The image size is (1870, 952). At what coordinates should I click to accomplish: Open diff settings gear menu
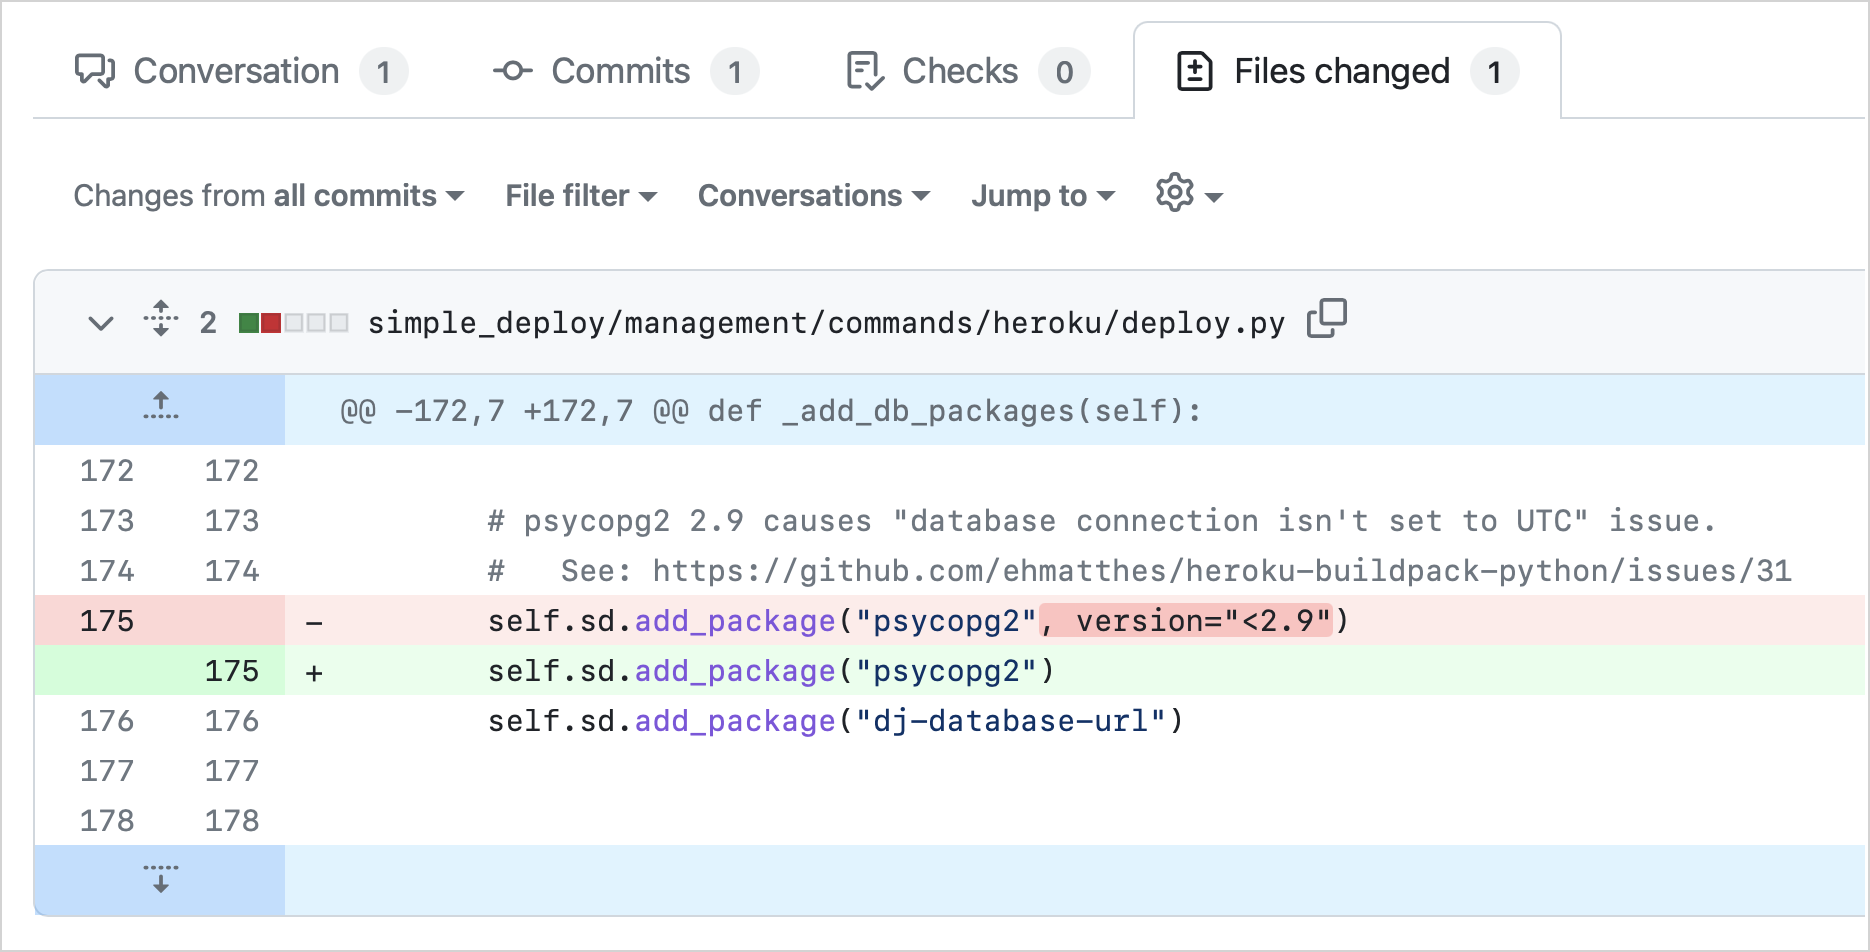tap(1189, 193)
